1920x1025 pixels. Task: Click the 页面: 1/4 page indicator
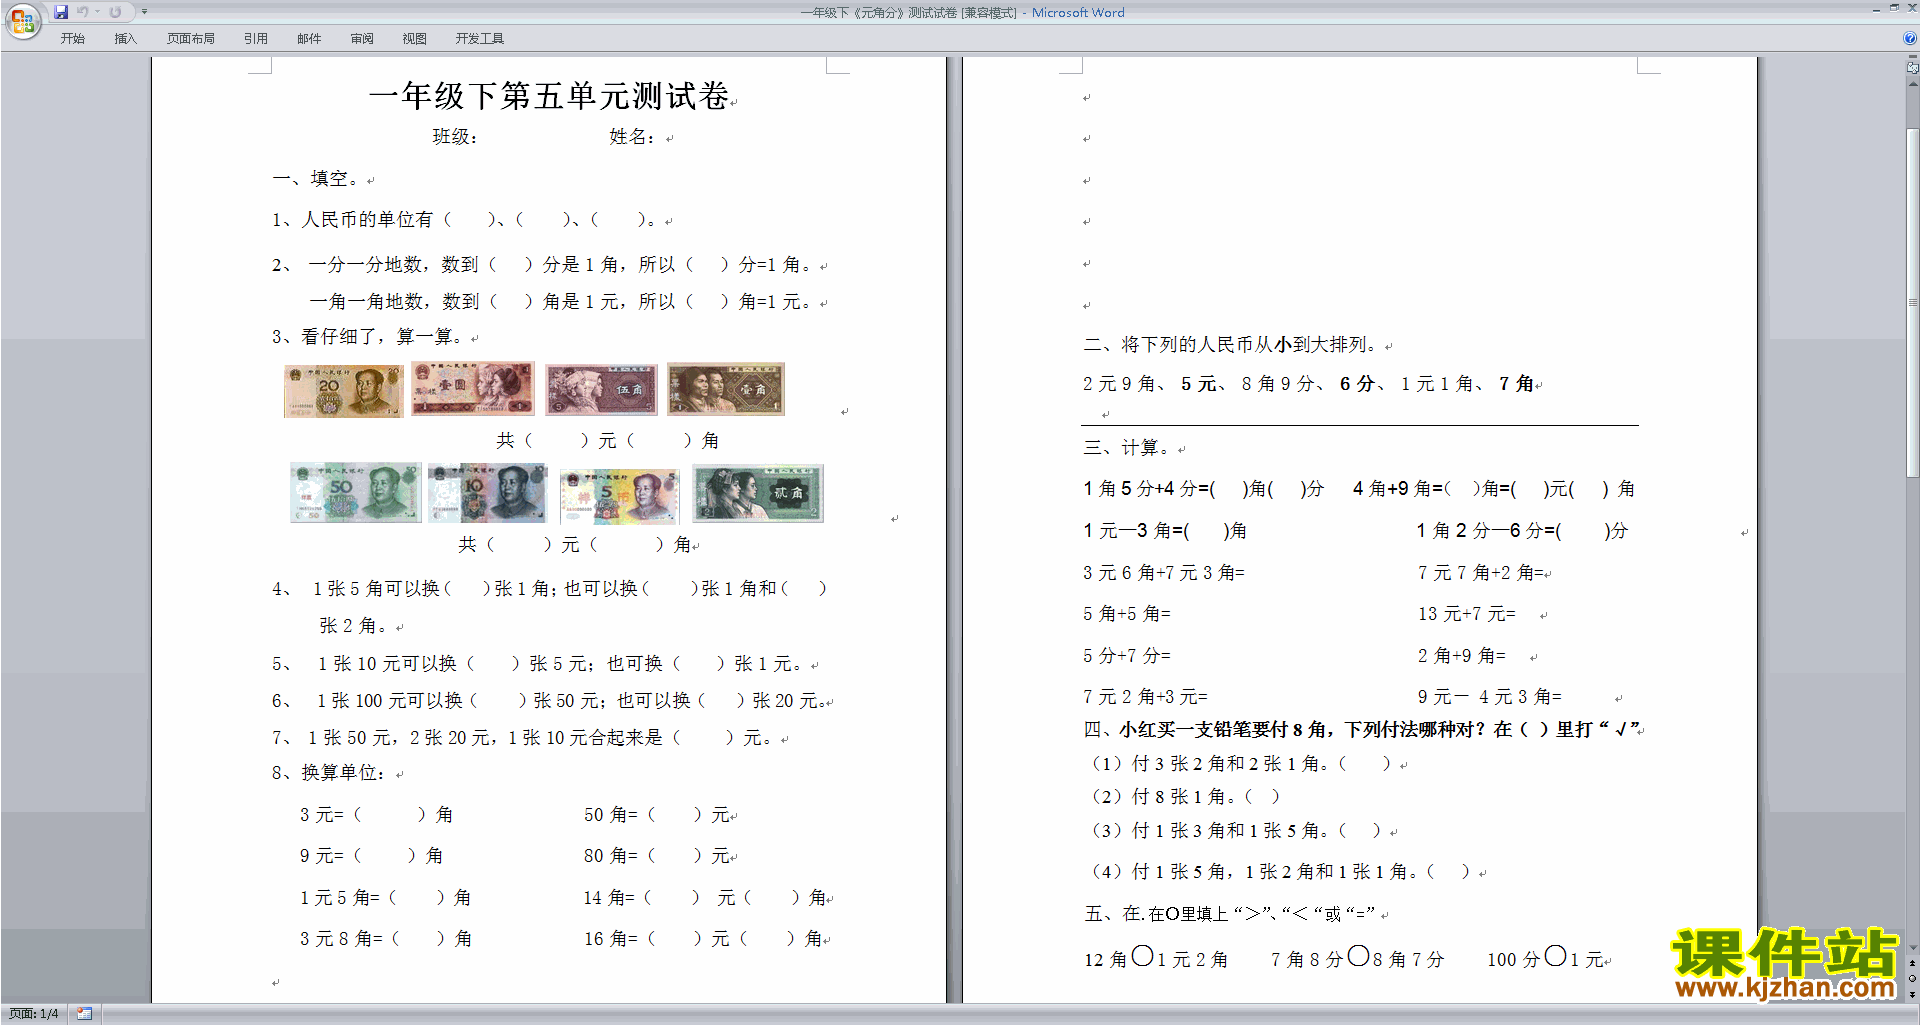coord(34,1014)
